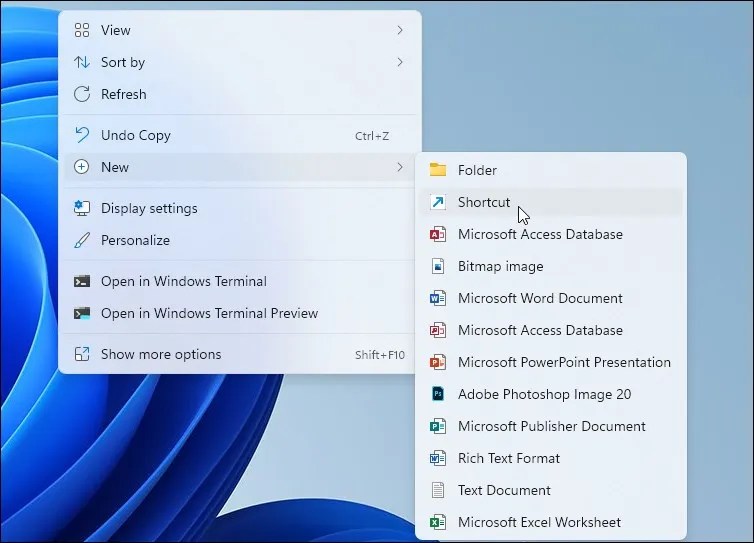
Task: Create a new Folder
Action: click(x=551, y=170)
